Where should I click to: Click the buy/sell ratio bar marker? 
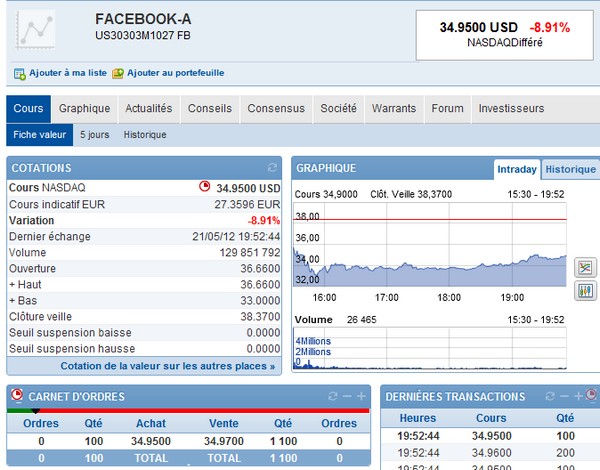(35, 411)
